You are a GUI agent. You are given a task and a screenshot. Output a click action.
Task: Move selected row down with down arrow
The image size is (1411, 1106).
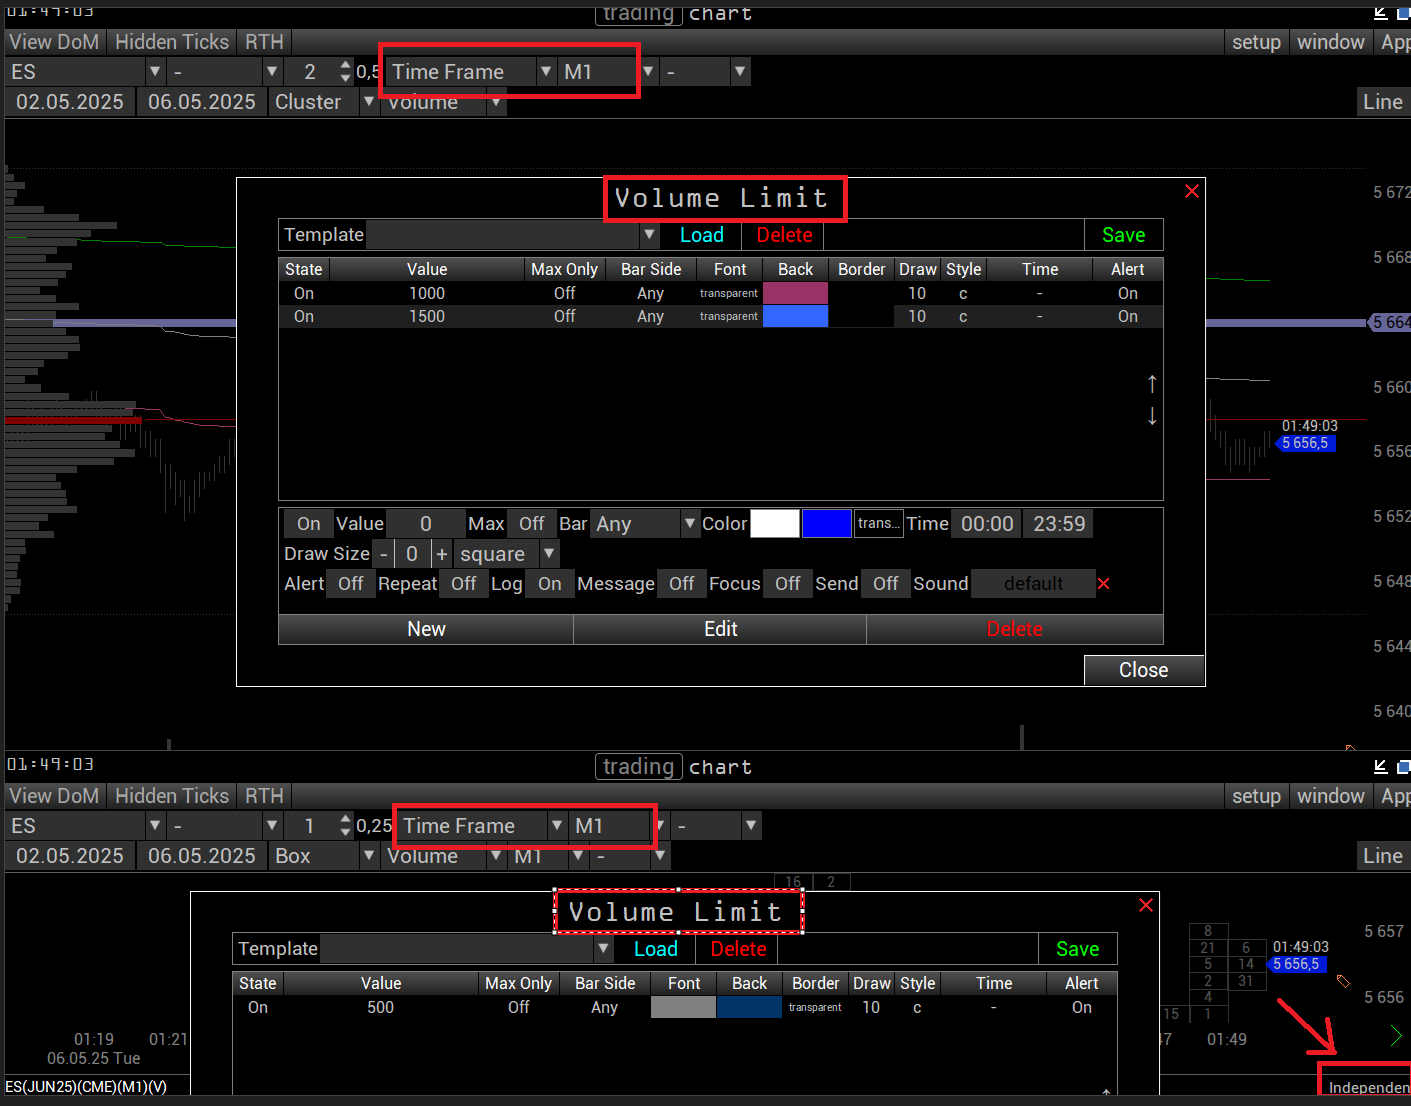1152,416
